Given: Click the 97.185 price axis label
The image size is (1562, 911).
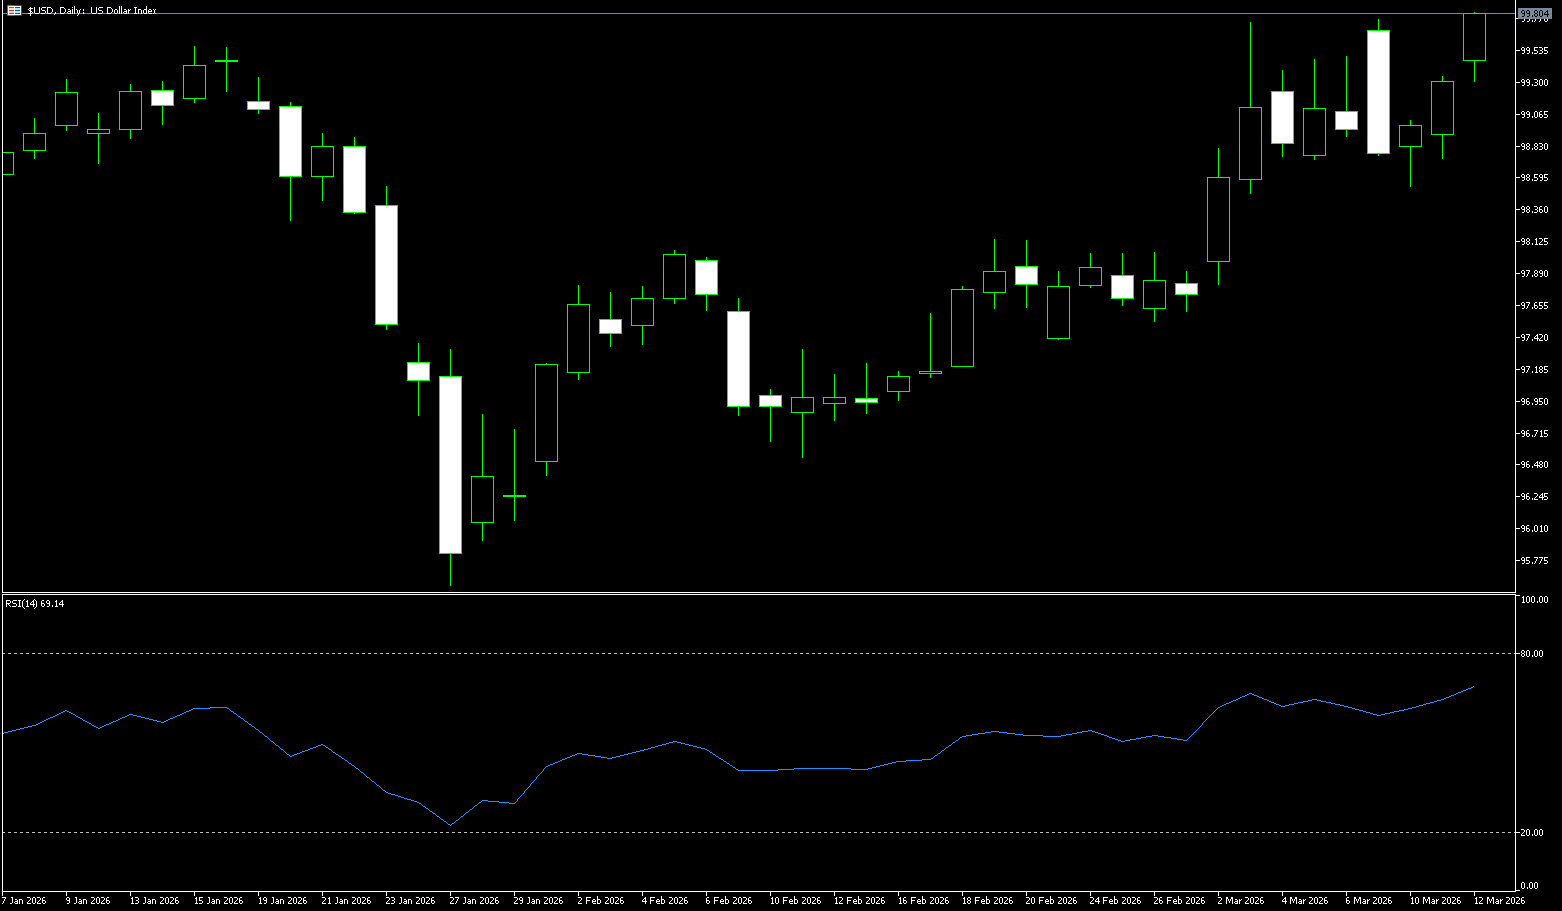Looking at the screenshot, I should click(1534, 370).
